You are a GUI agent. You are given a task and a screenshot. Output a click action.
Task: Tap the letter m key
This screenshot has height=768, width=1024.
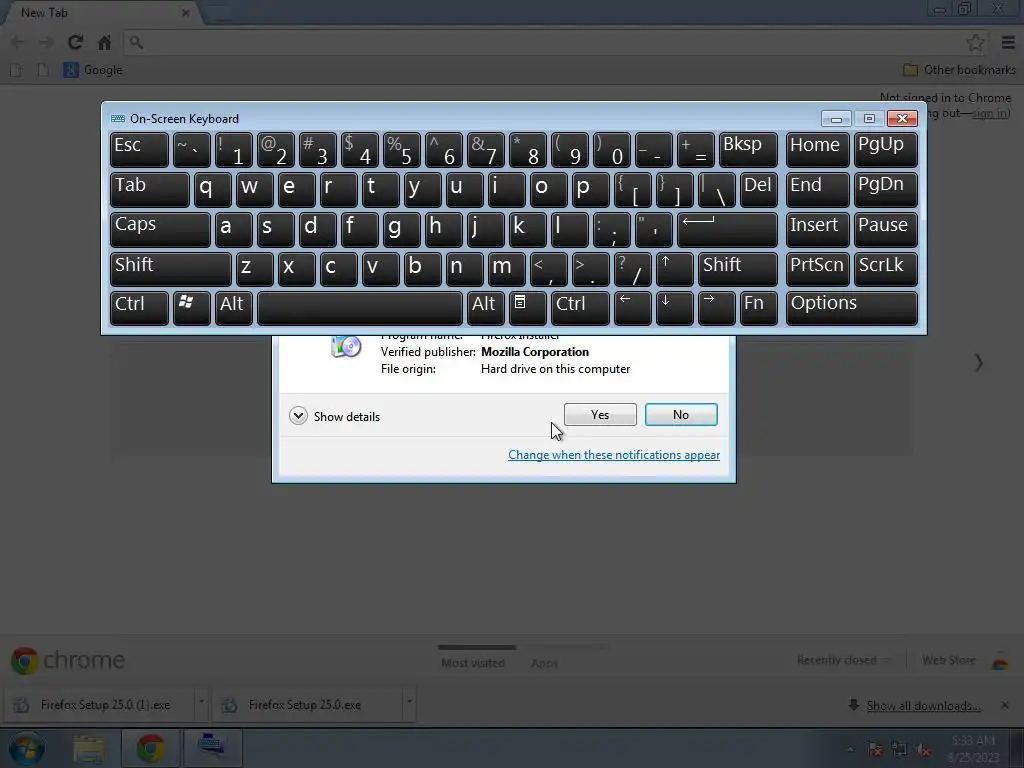tap(506, 269)
